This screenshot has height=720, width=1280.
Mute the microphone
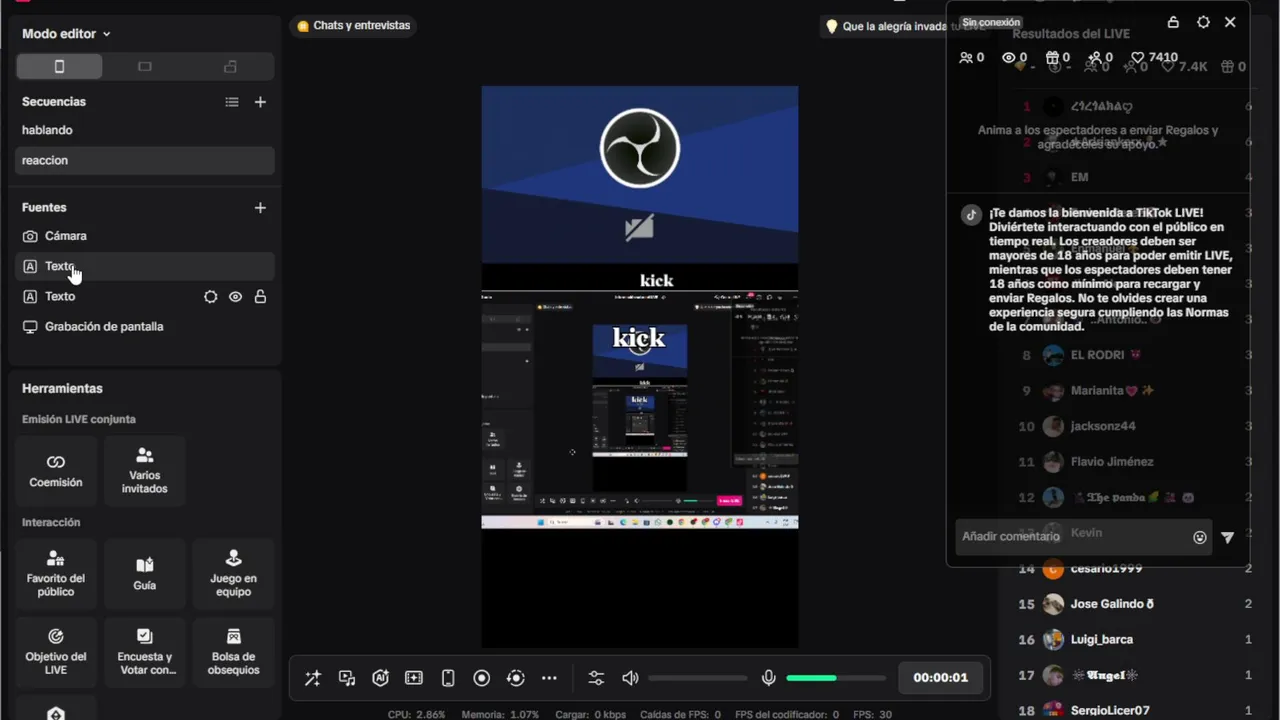tap(768, 678)
